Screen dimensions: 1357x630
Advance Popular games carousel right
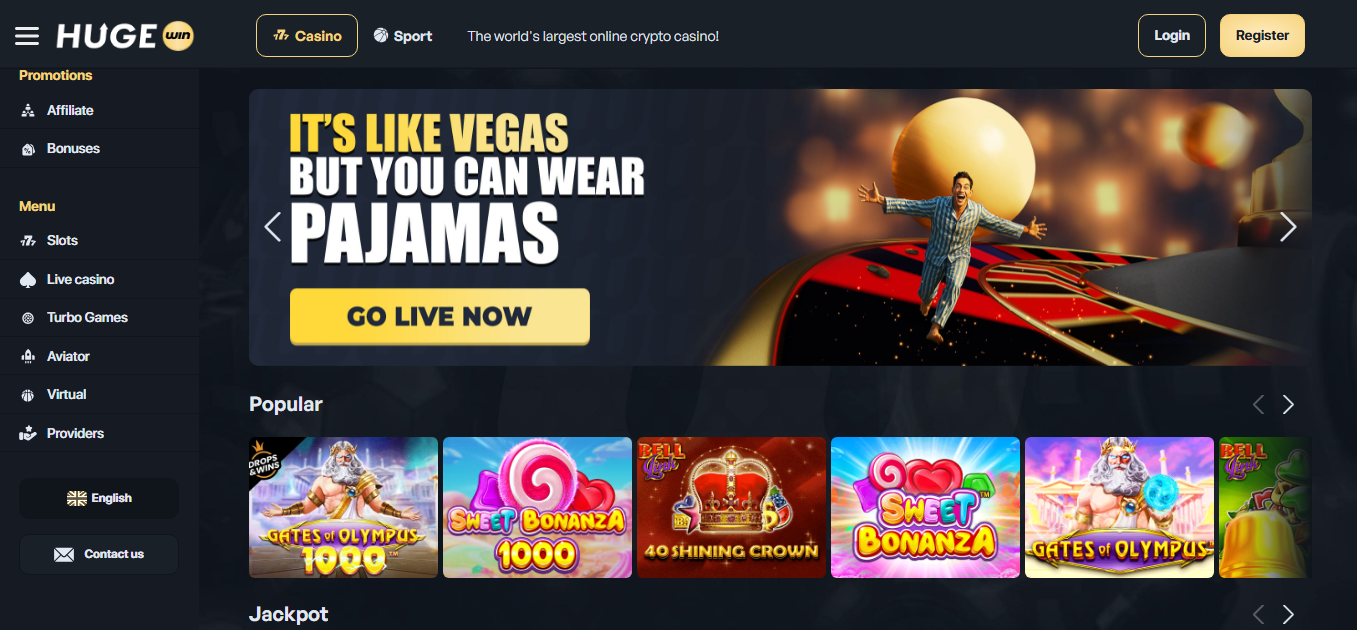[x=1288, y=405]
